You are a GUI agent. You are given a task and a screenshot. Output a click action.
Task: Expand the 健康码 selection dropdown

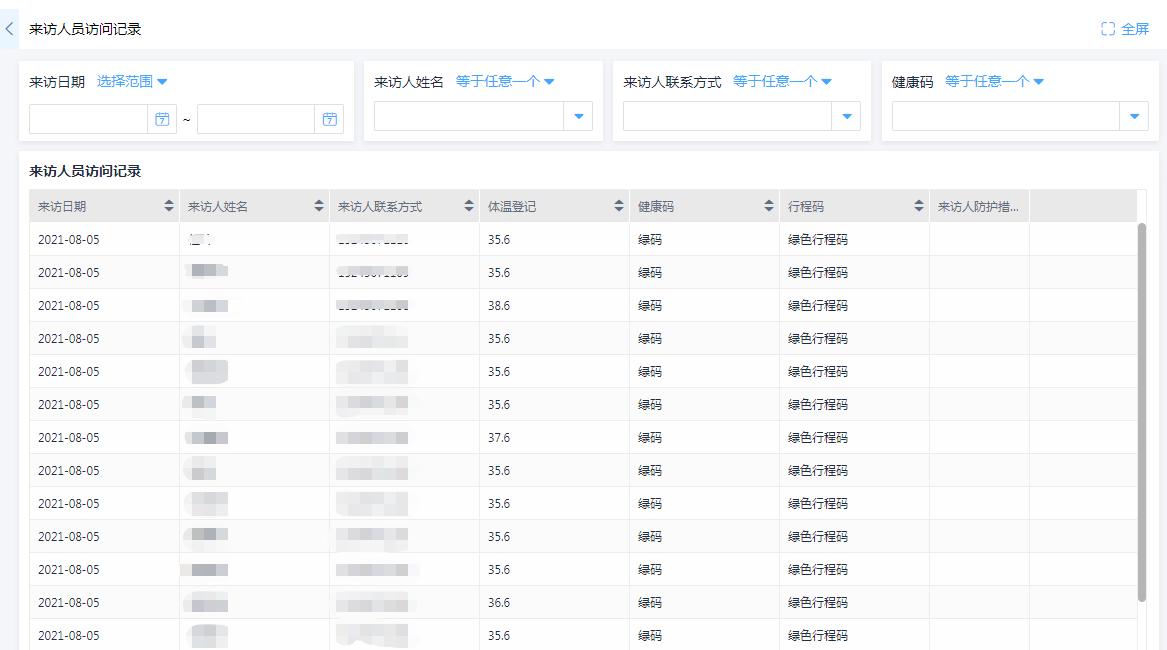[1134, 116]
